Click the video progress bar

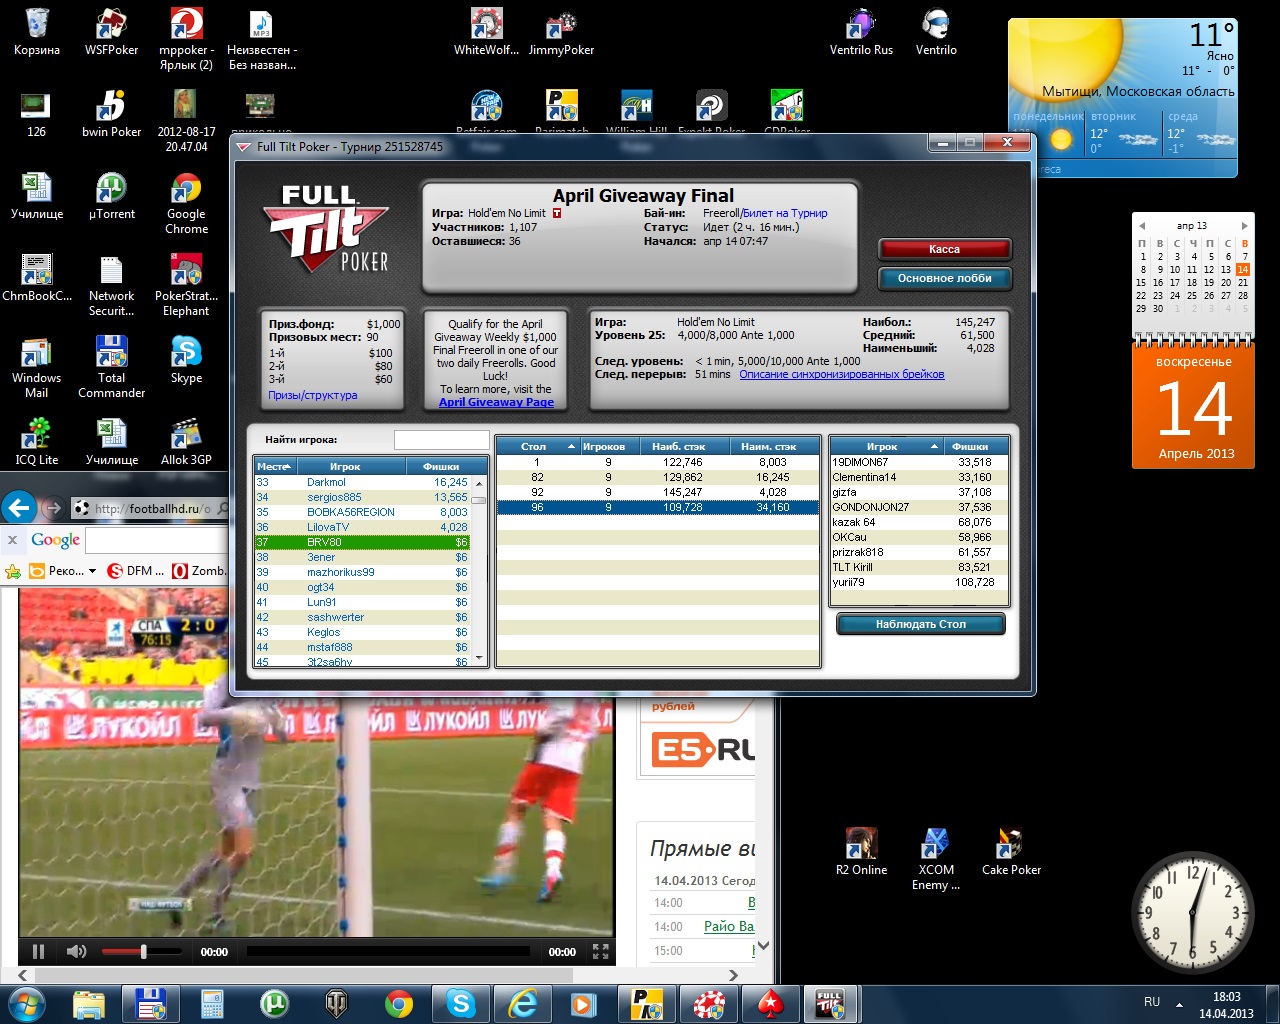point(388,952)
